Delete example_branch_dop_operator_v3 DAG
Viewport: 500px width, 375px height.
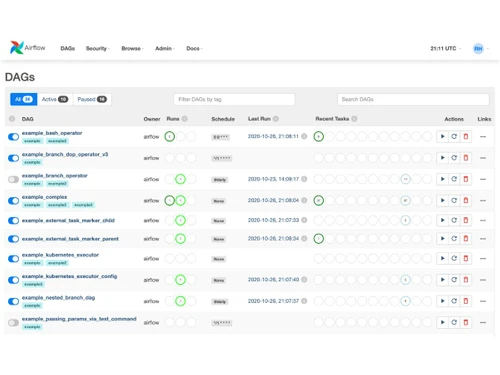[466, 158]
